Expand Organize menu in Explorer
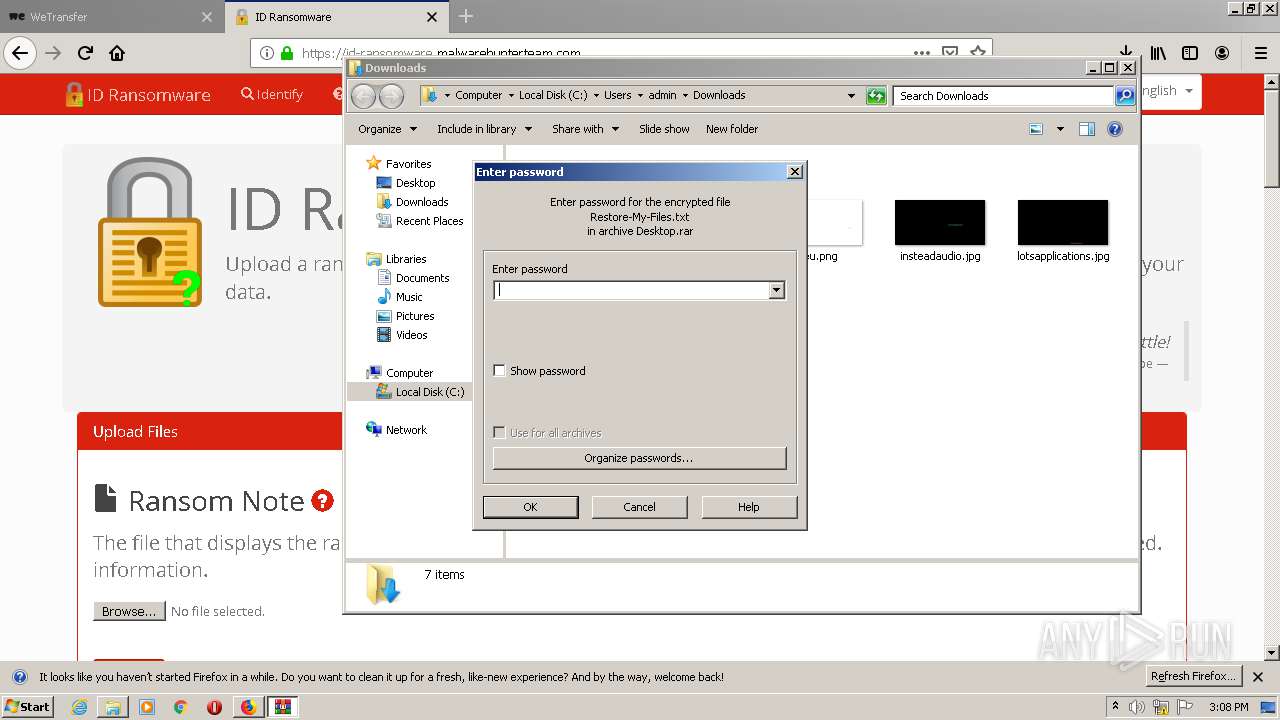The image size is (1280, 720). [387, 129]
